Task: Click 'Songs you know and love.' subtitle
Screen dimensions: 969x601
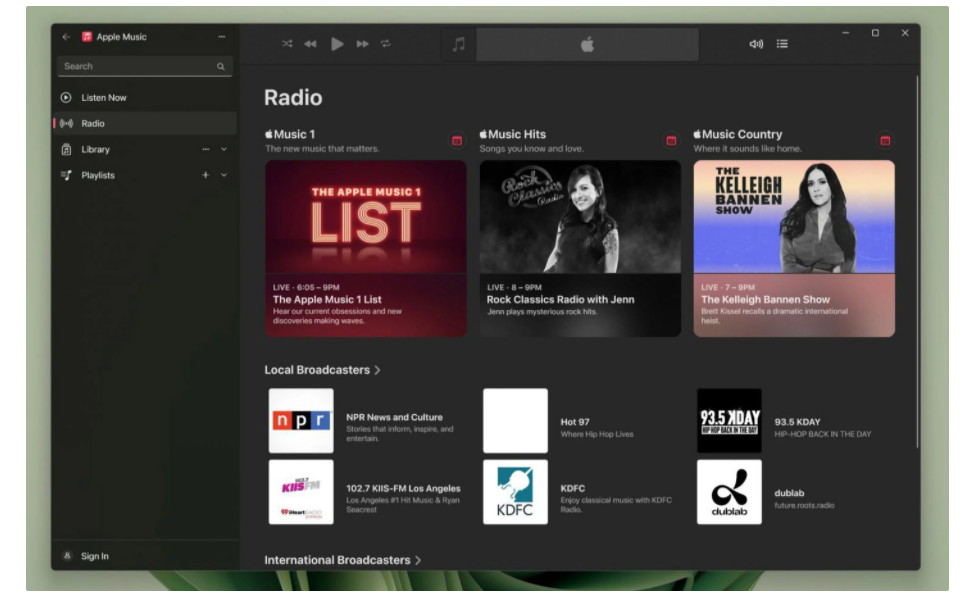Action: [531, 149]
